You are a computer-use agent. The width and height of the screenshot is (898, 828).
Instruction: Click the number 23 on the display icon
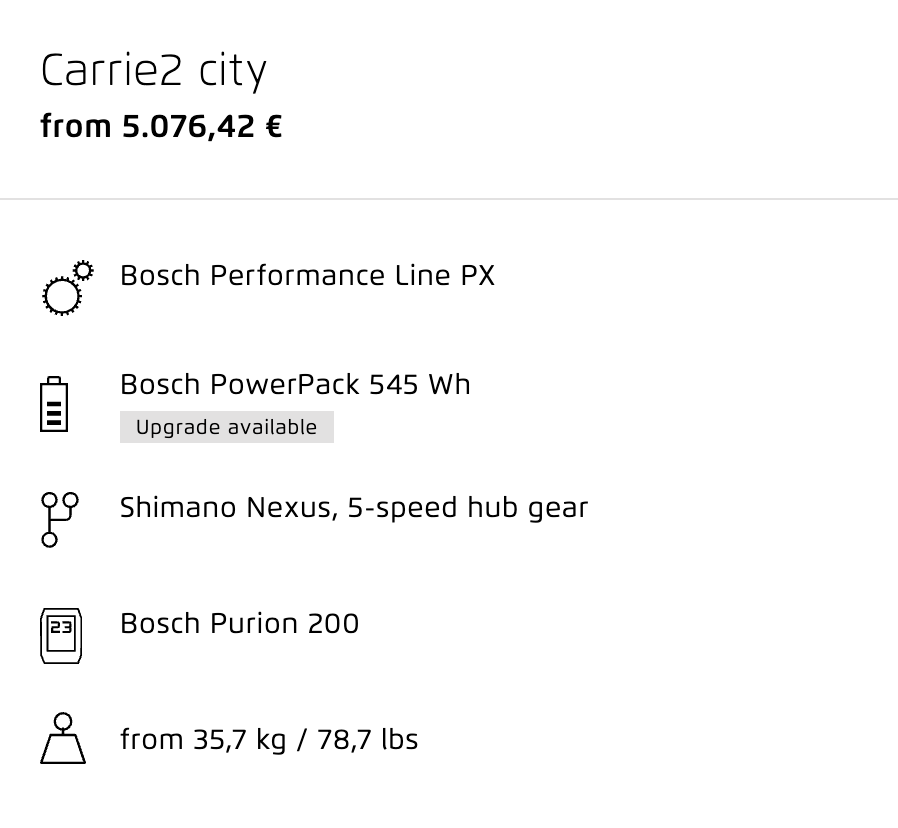coord(61,627)
